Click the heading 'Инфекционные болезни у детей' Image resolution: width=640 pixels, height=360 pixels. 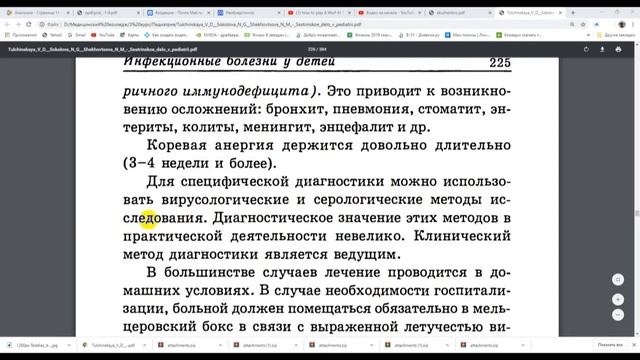tap(229, 62)
